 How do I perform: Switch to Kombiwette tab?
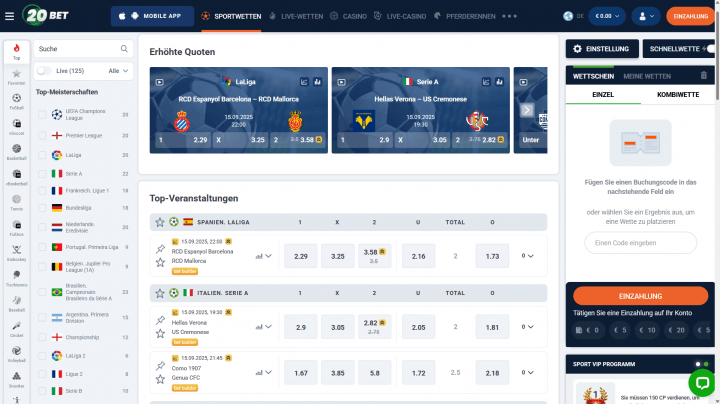(x=678, y=95)
